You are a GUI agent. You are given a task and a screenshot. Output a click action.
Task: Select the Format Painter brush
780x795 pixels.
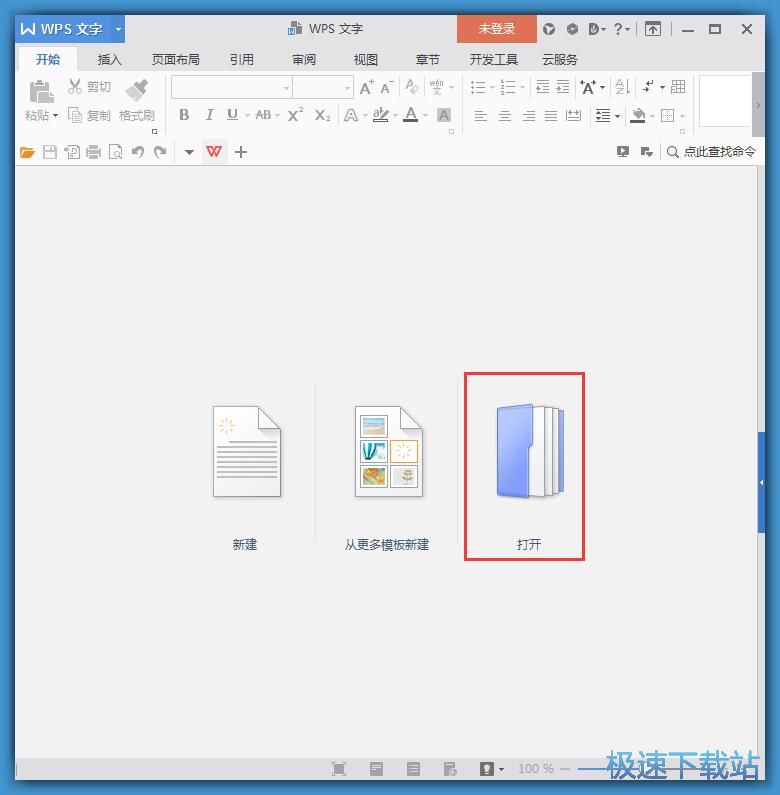[136, 89]
